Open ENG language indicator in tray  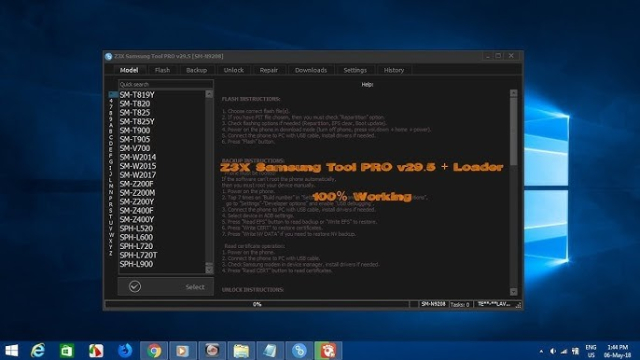pos(591,351)
